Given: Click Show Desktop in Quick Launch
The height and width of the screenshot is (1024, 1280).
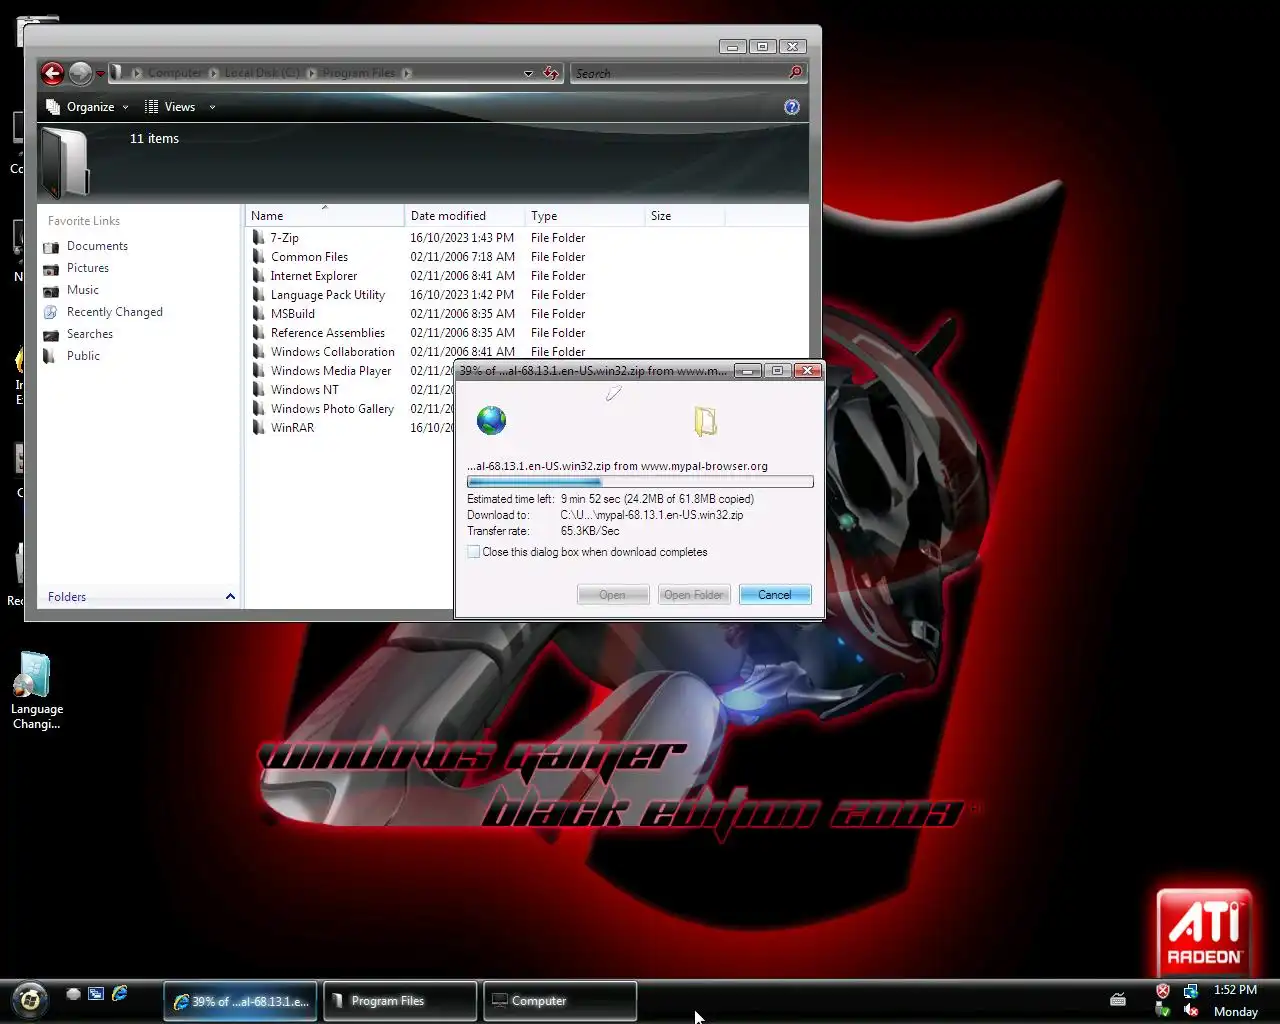Looking at the screenshot, I should point(73,994).
